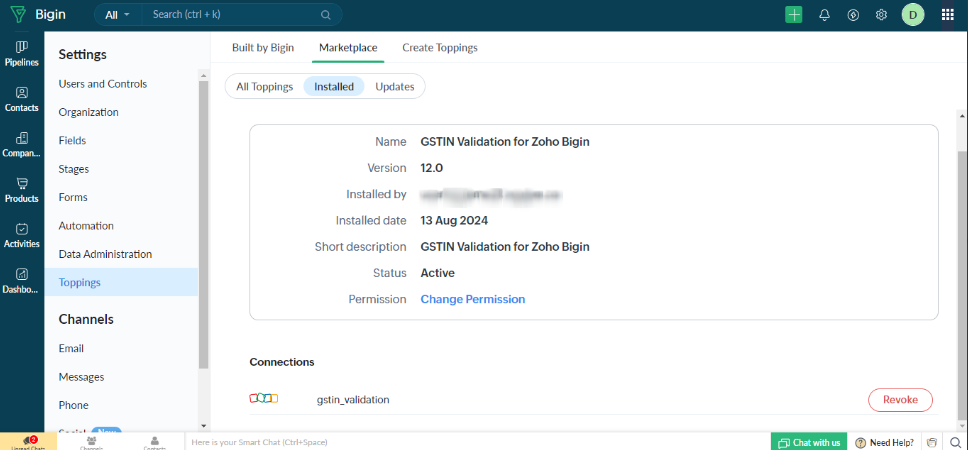Open Channels in the bottom chat bar
Viewport: 968px width, 450px height.
(91, 442)
